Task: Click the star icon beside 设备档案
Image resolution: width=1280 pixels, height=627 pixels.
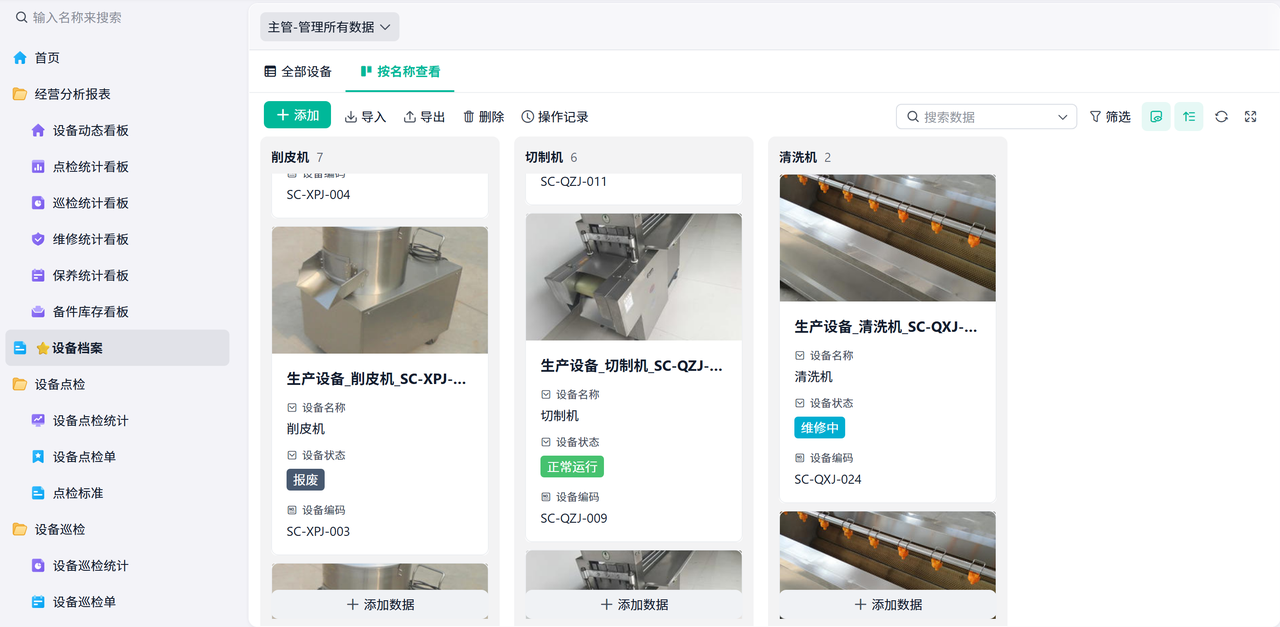Action: coord(43,348)
